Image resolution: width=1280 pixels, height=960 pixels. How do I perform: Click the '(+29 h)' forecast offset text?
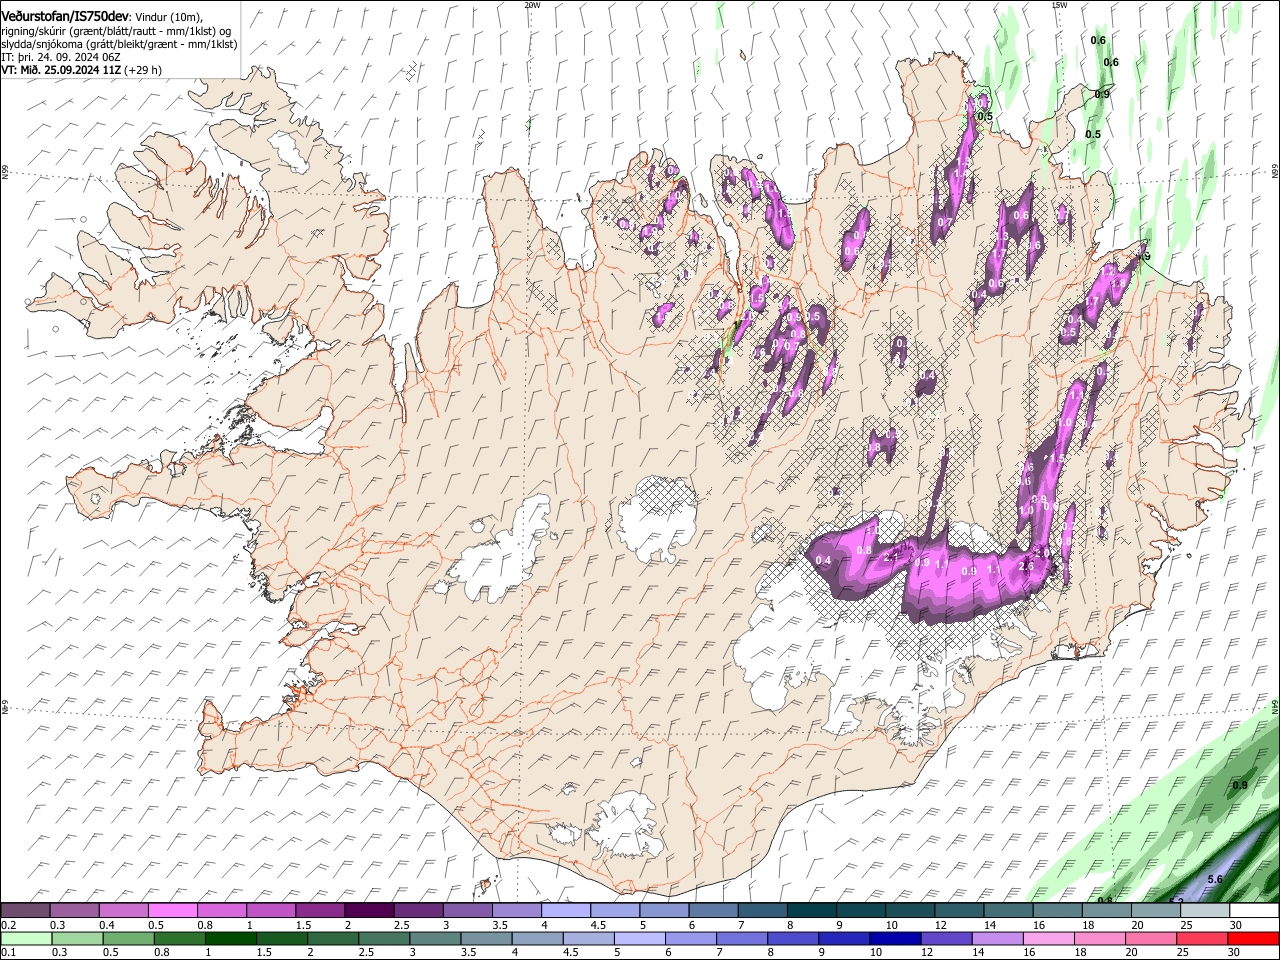coord(143,70)
